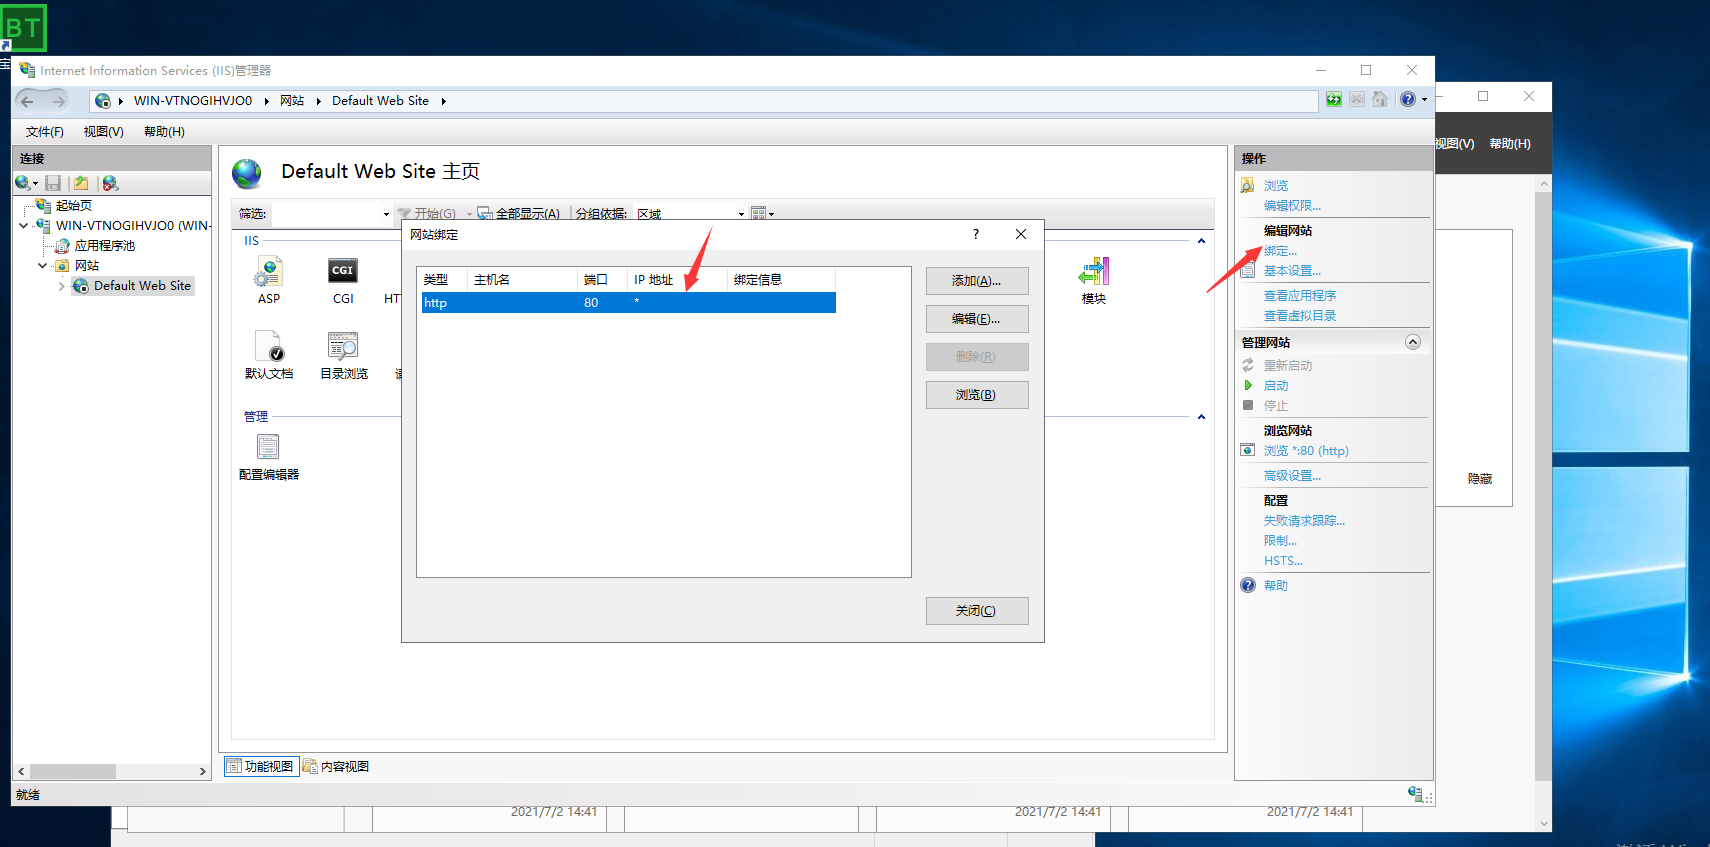This screenshot has height=847, width=1710.
Task: Switch to 功能视图 features view tab
Action: (261, 766)
